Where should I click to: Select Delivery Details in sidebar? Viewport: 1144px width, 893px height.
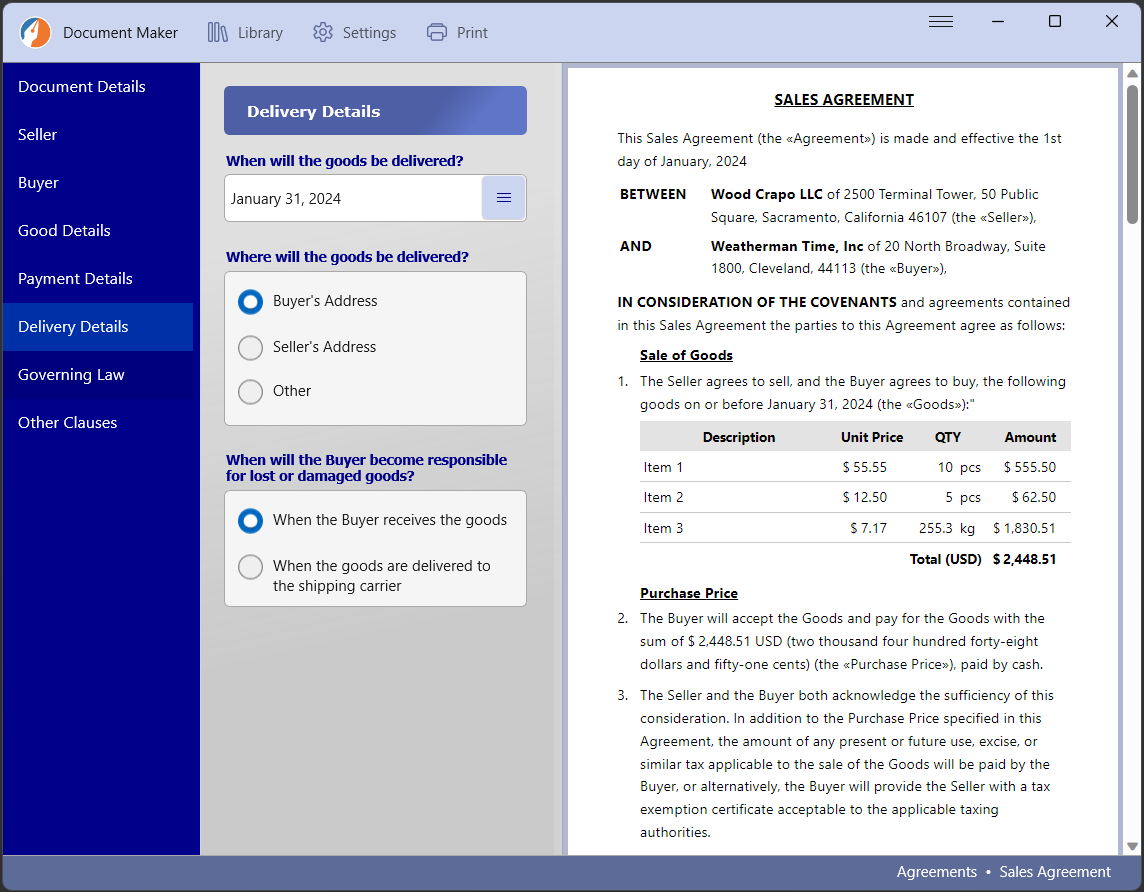click(x=98, y=327)
